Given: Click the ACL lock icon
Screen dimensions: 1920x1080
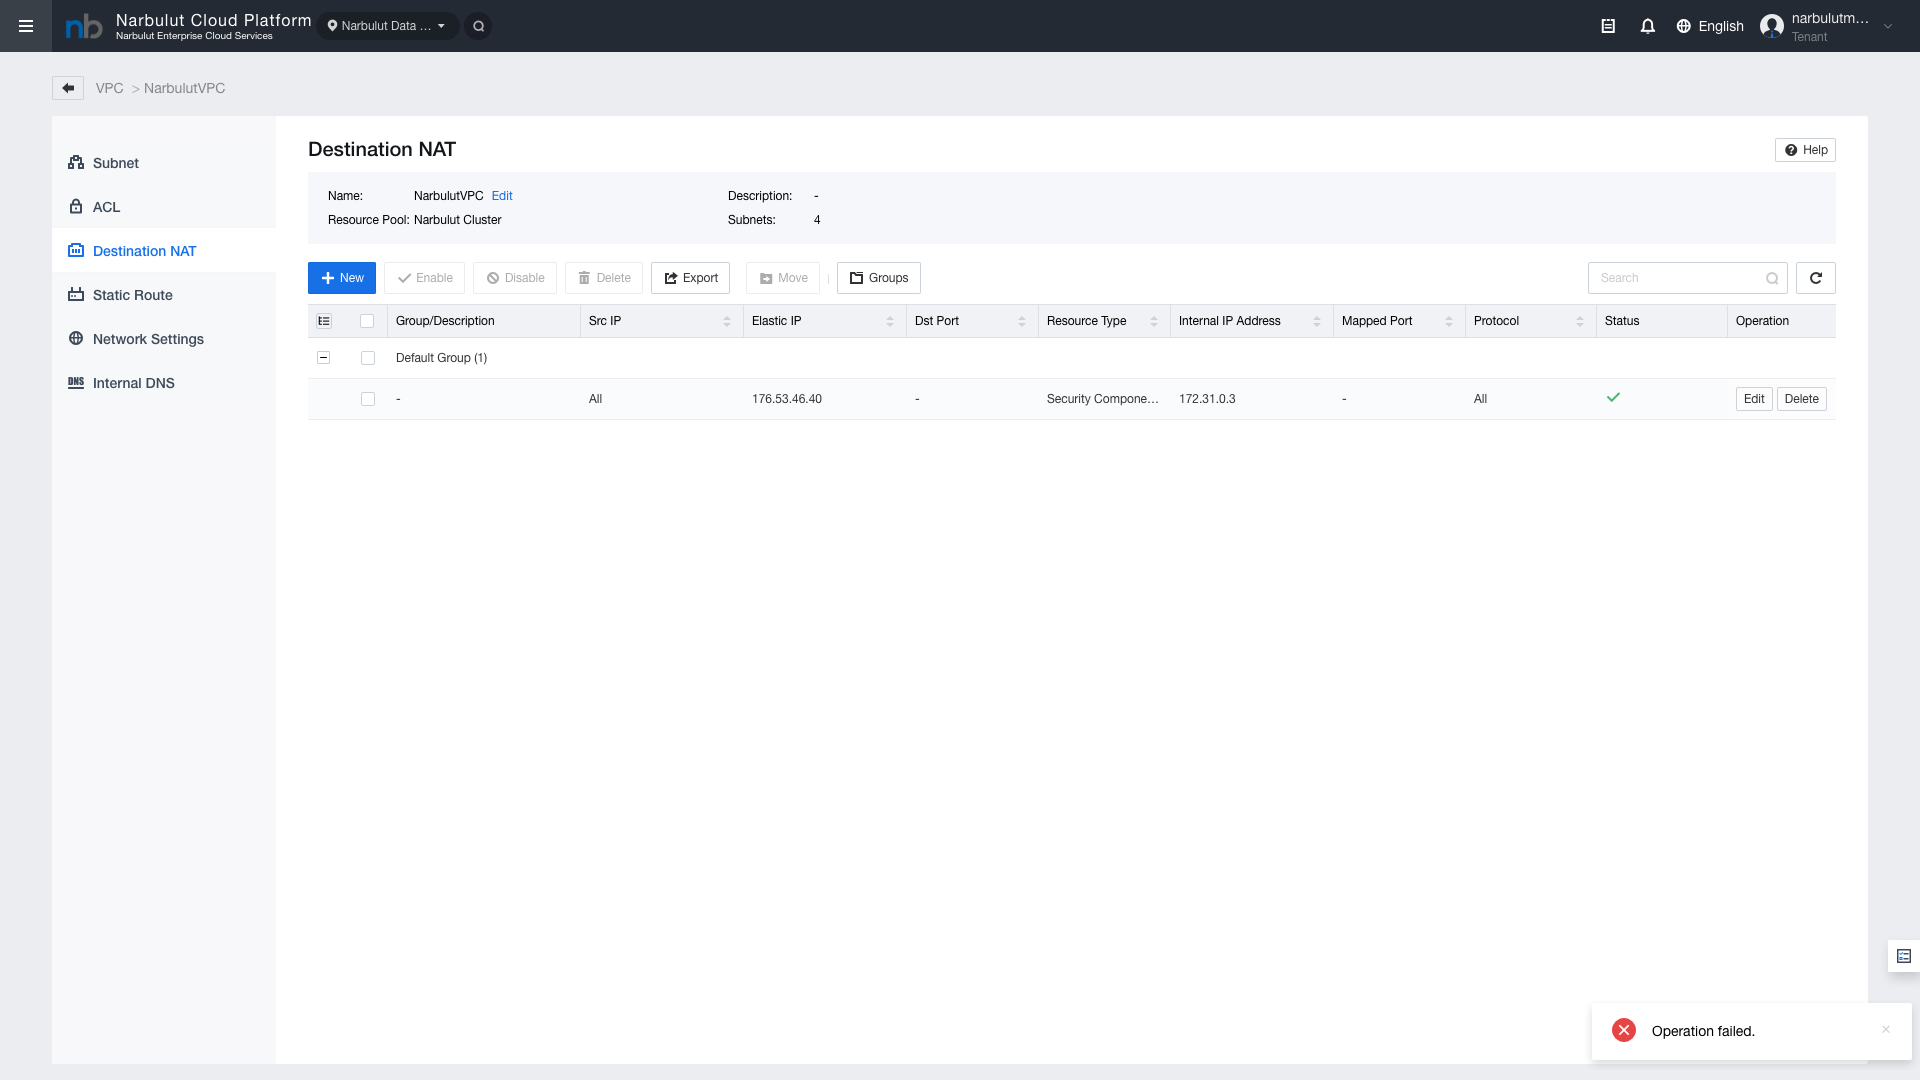Looking at the screenshot, I should pyautogui.click(x=76, y=207).
